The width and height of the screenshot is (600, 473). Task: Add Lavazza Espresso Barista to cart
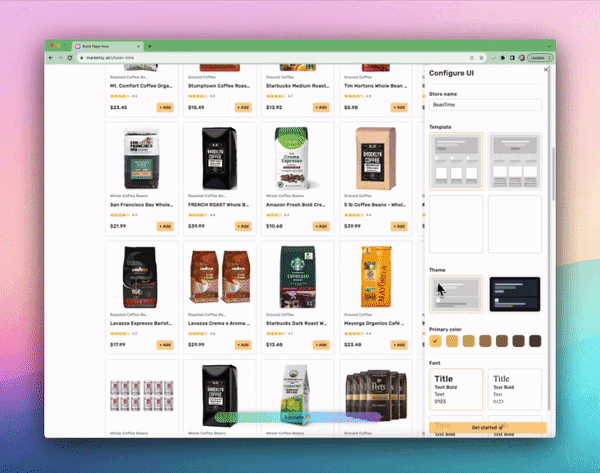point(165,345)
